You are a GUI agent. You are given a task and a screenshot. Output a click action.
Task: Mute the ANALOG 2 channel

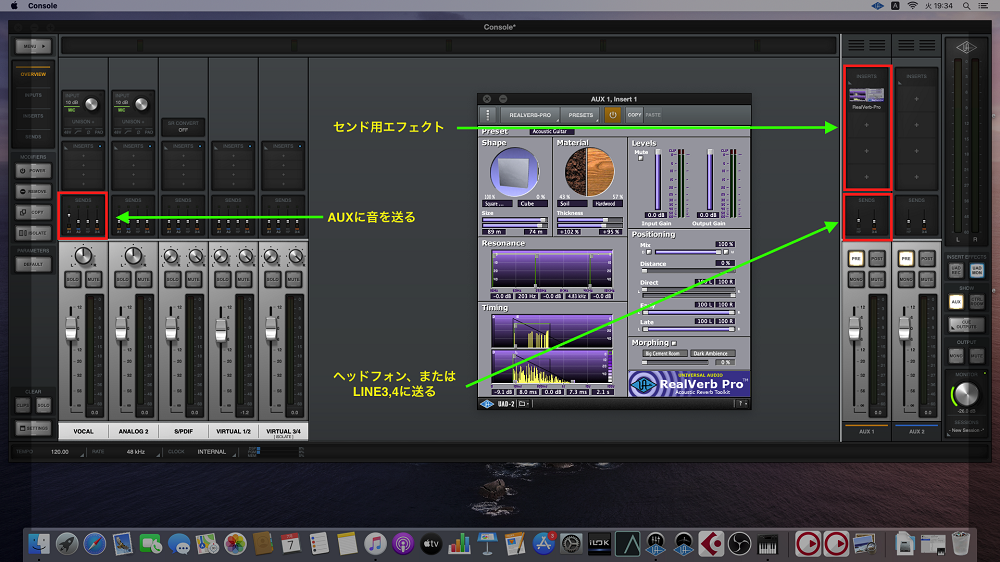pos(143,279)
